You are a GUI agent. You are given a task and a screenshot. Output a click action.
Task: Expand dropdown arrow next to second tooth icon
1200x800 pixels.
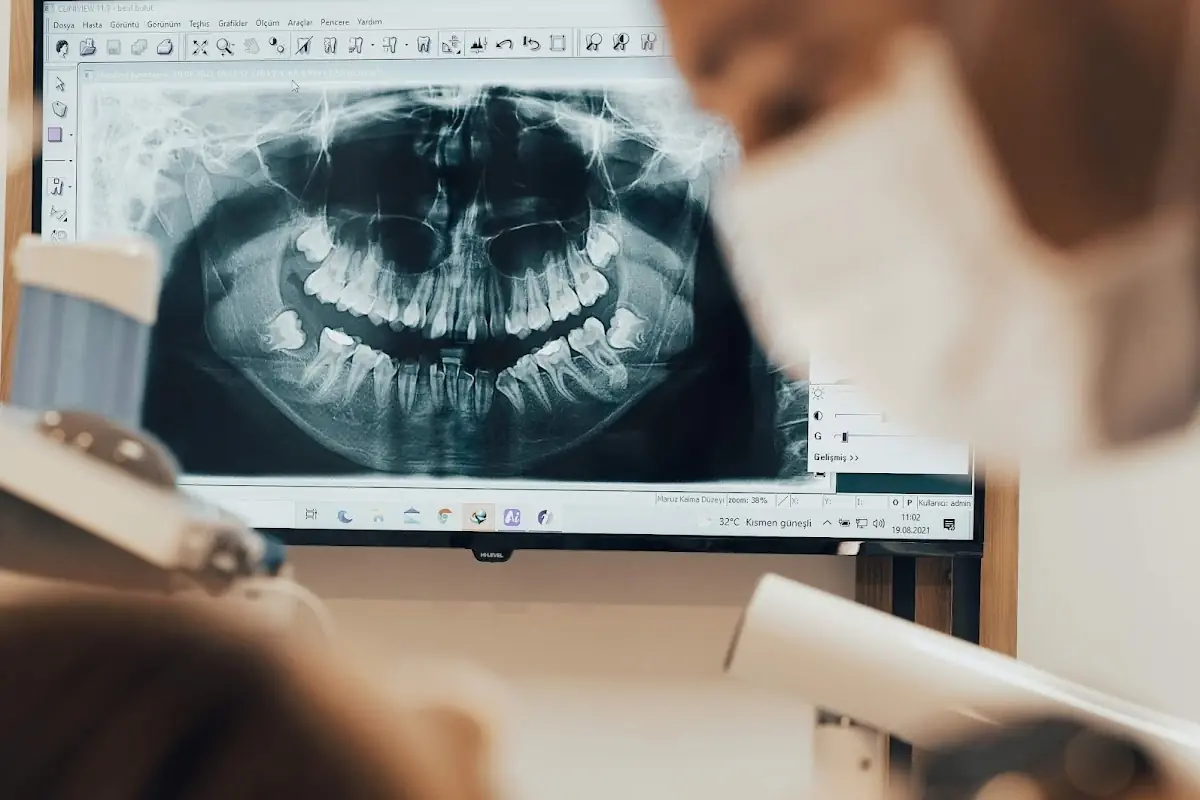[x=372, y=45]
